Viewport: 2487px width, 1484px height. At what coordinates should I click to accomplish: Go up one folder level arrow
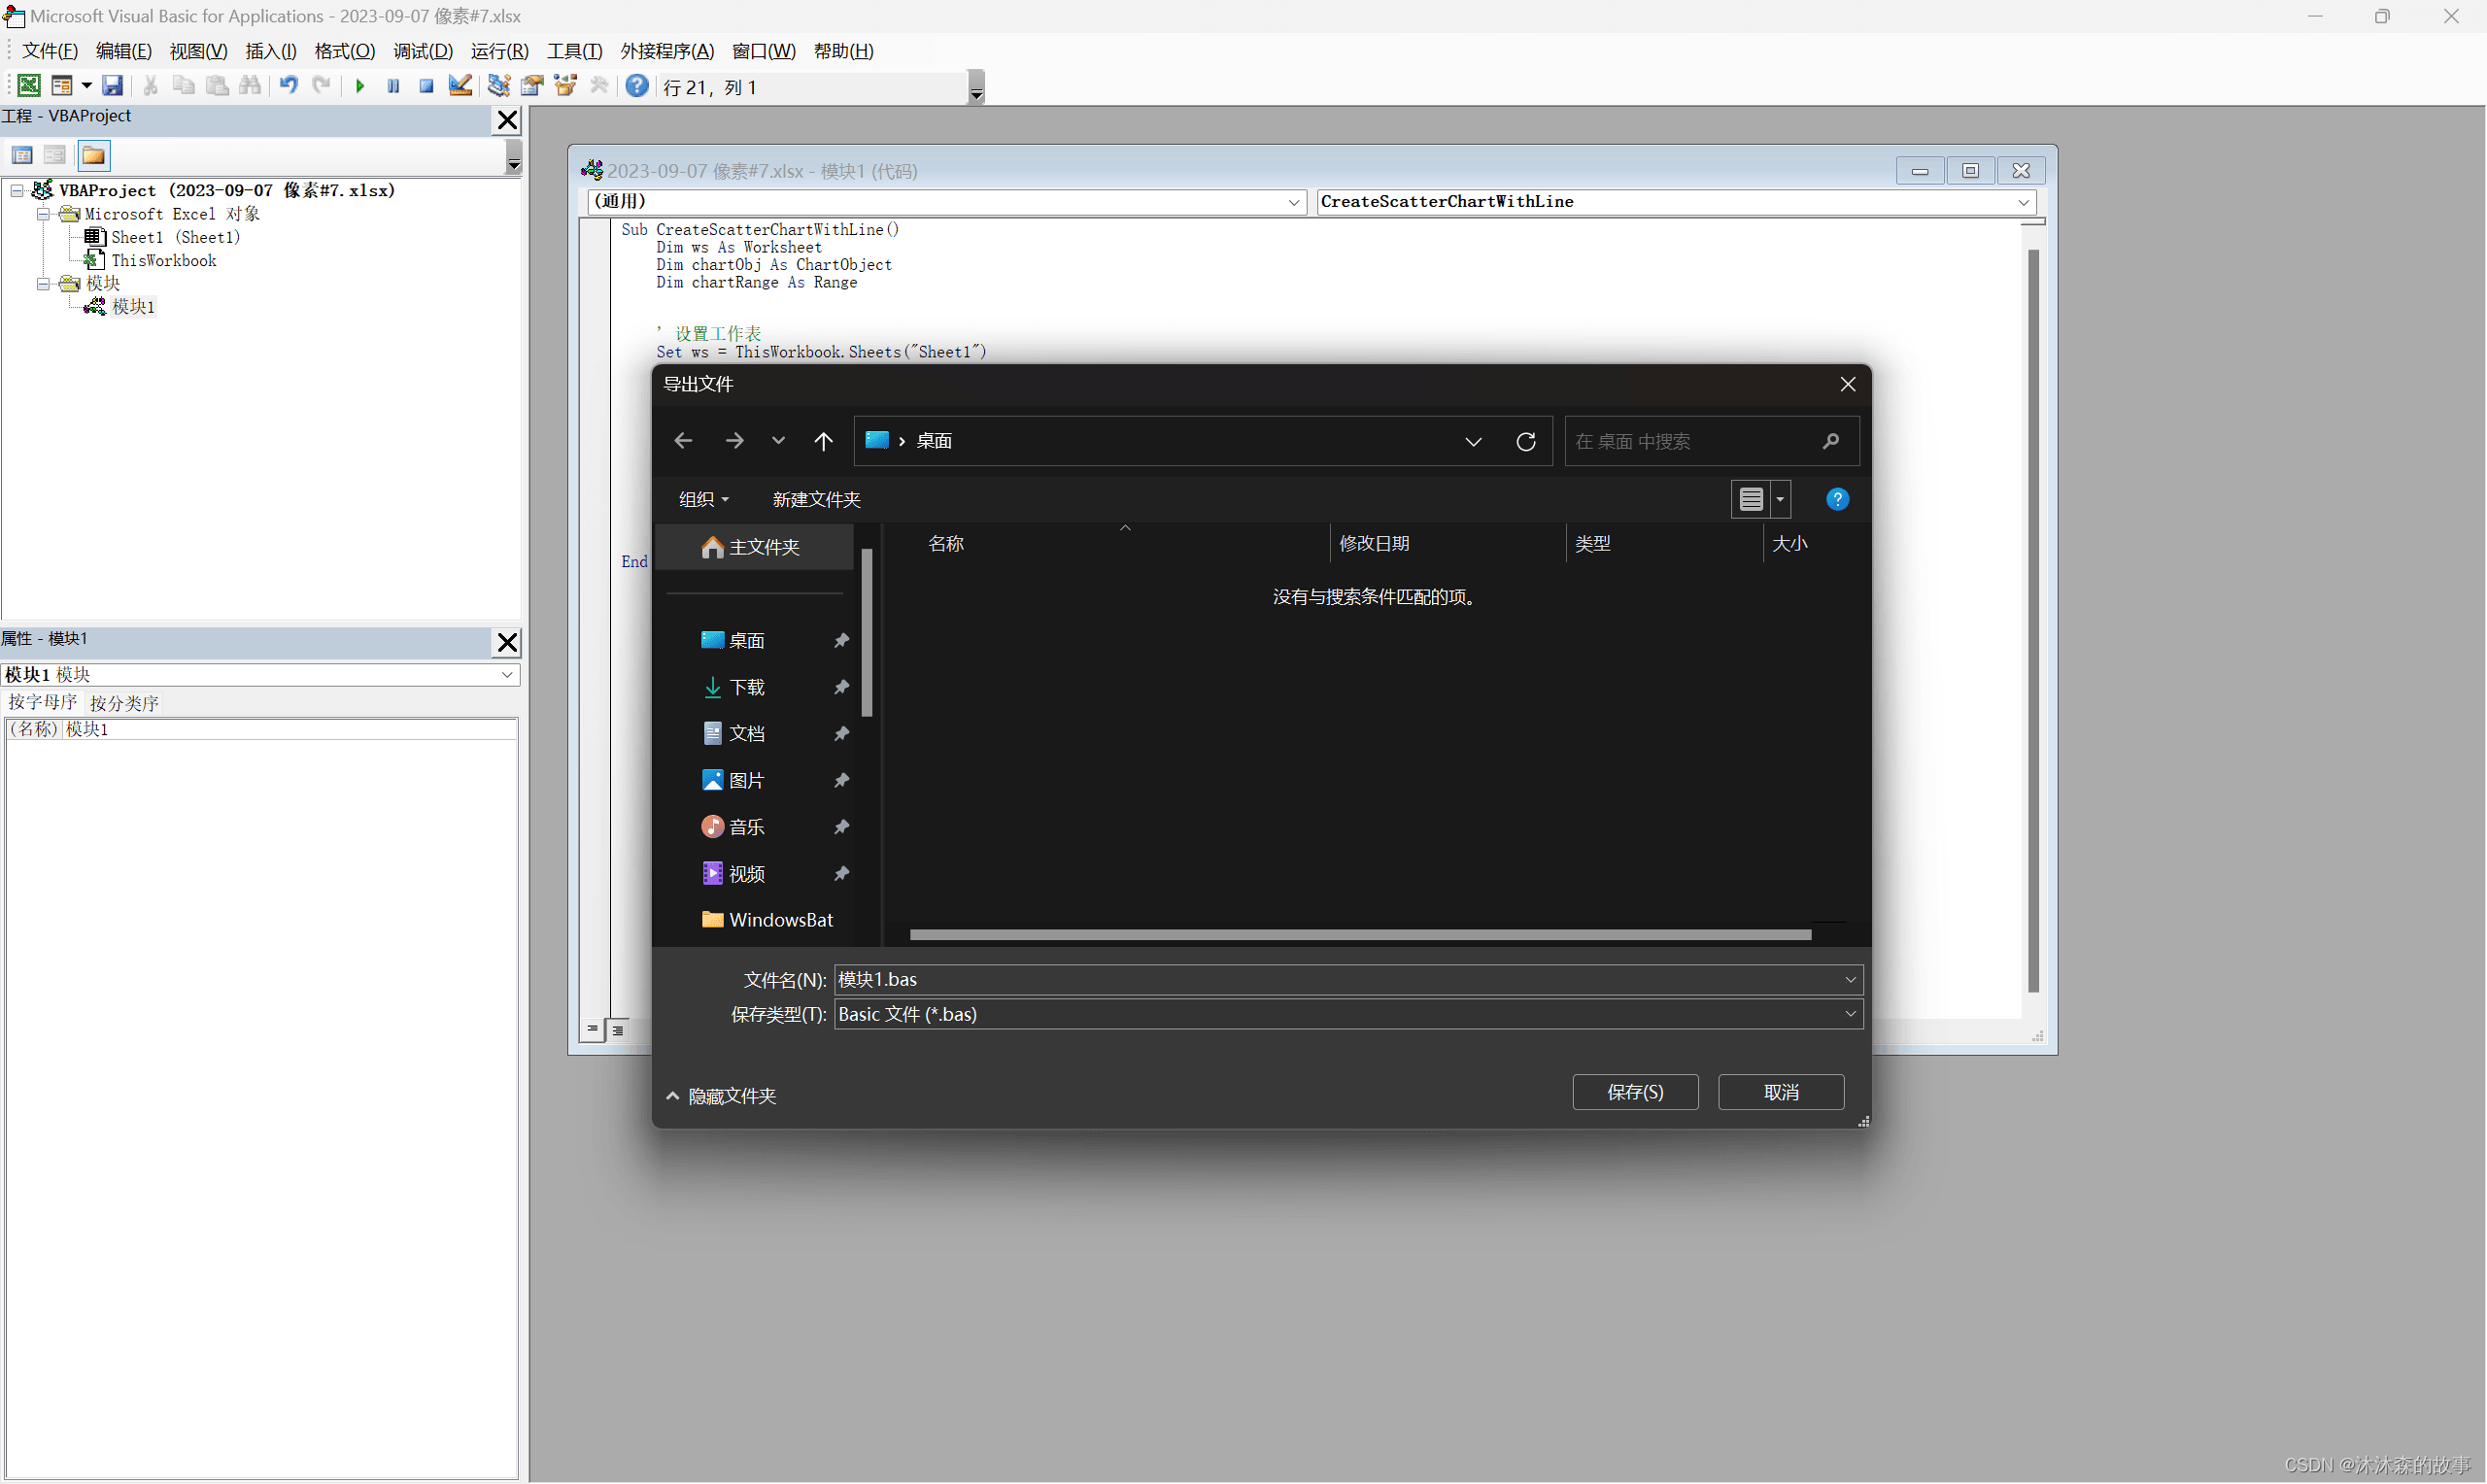coord(823,441)
